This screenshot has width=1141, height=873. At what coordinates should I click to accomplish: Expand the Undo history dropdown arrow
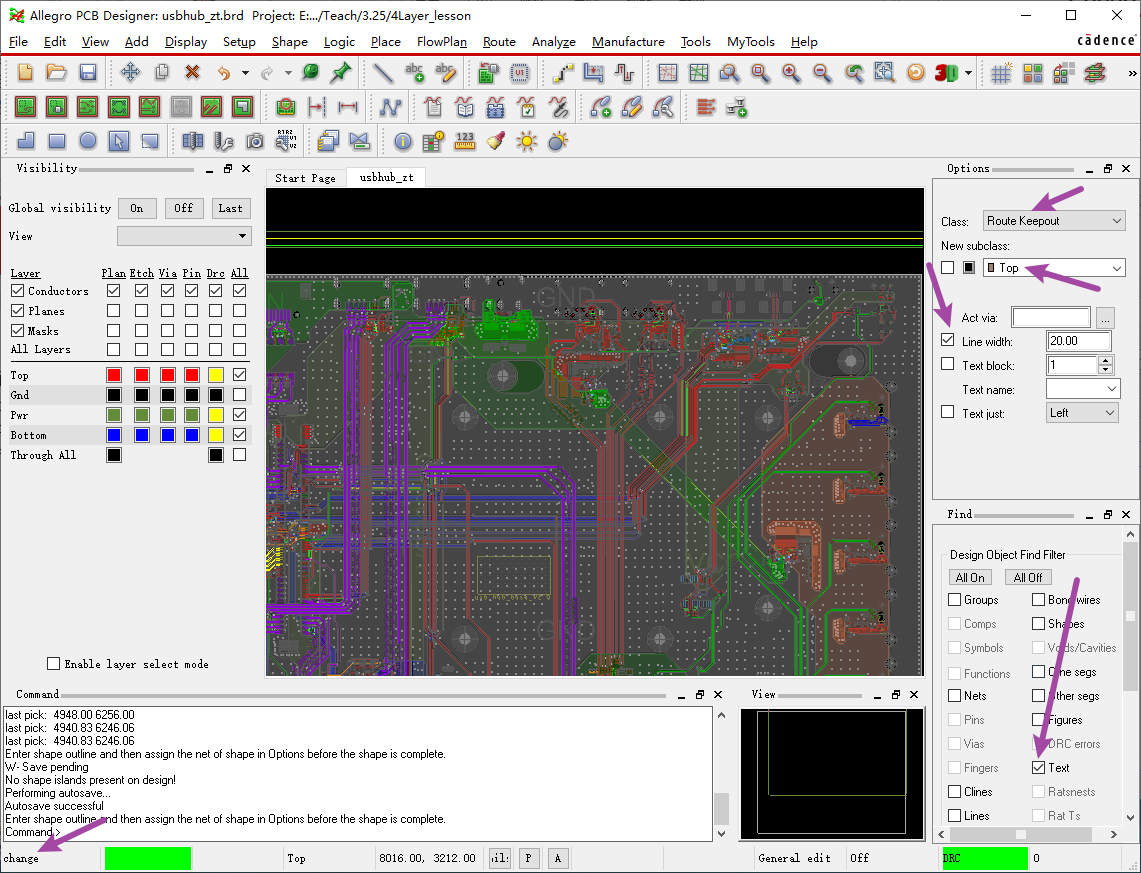tap(245, 73)
